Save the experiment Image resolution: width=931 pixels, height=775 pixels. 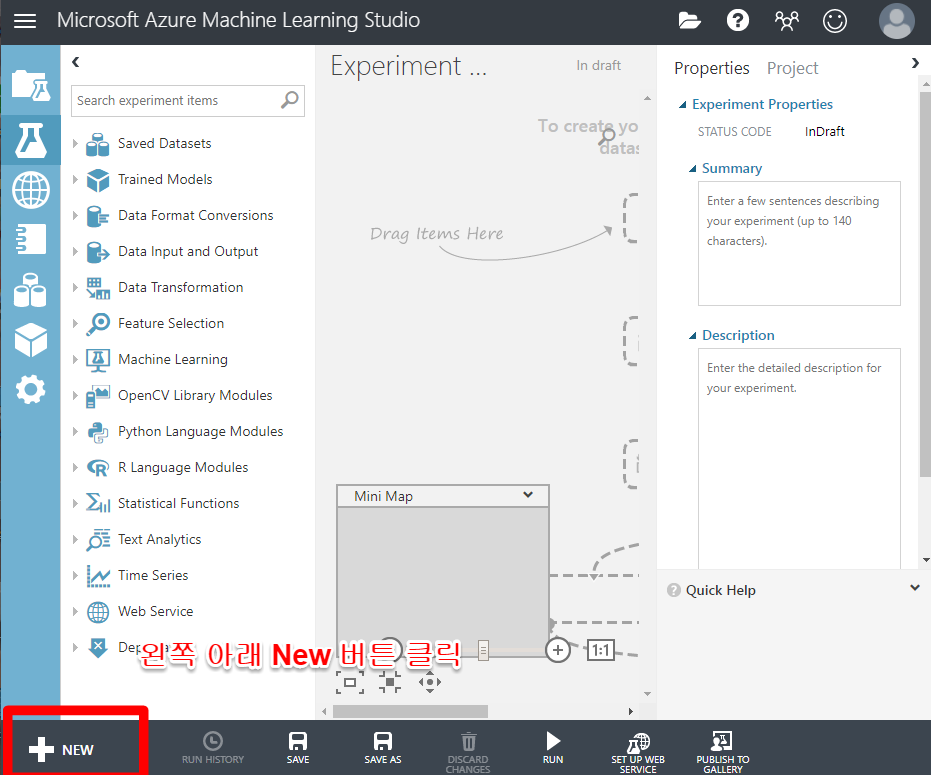point(297,748)
